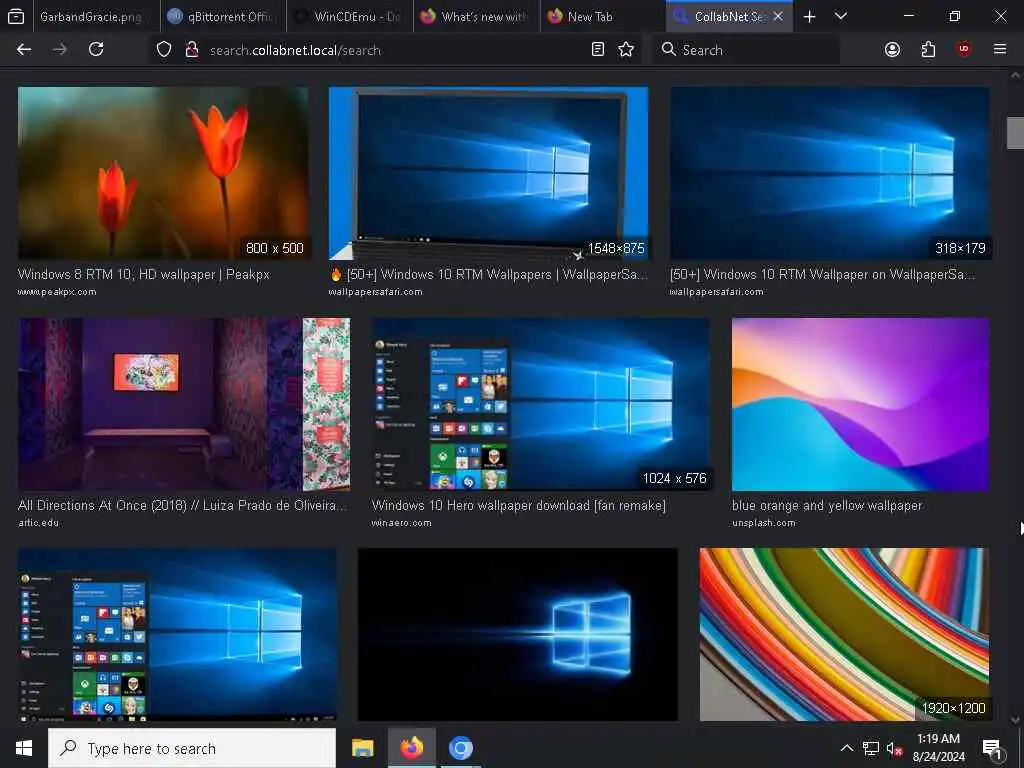Image resolution: width=1024 pixels, height=768 pixels.
Task: Open the colorful paper stripes 1920×1200 thumbnail
Action: (844, 634)
